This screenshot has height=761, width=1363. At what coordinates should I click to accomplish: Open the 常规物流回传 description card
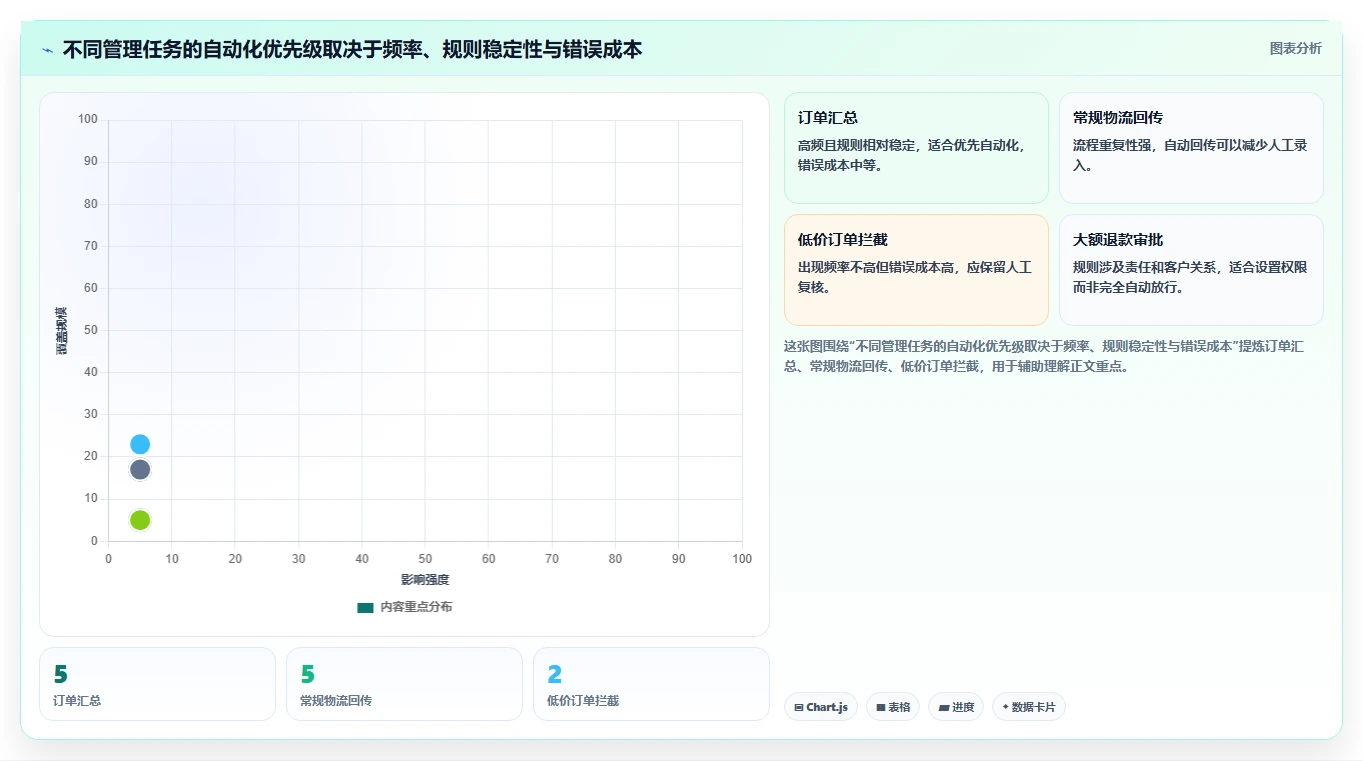pyautogui.click(x=1191, y=148)
